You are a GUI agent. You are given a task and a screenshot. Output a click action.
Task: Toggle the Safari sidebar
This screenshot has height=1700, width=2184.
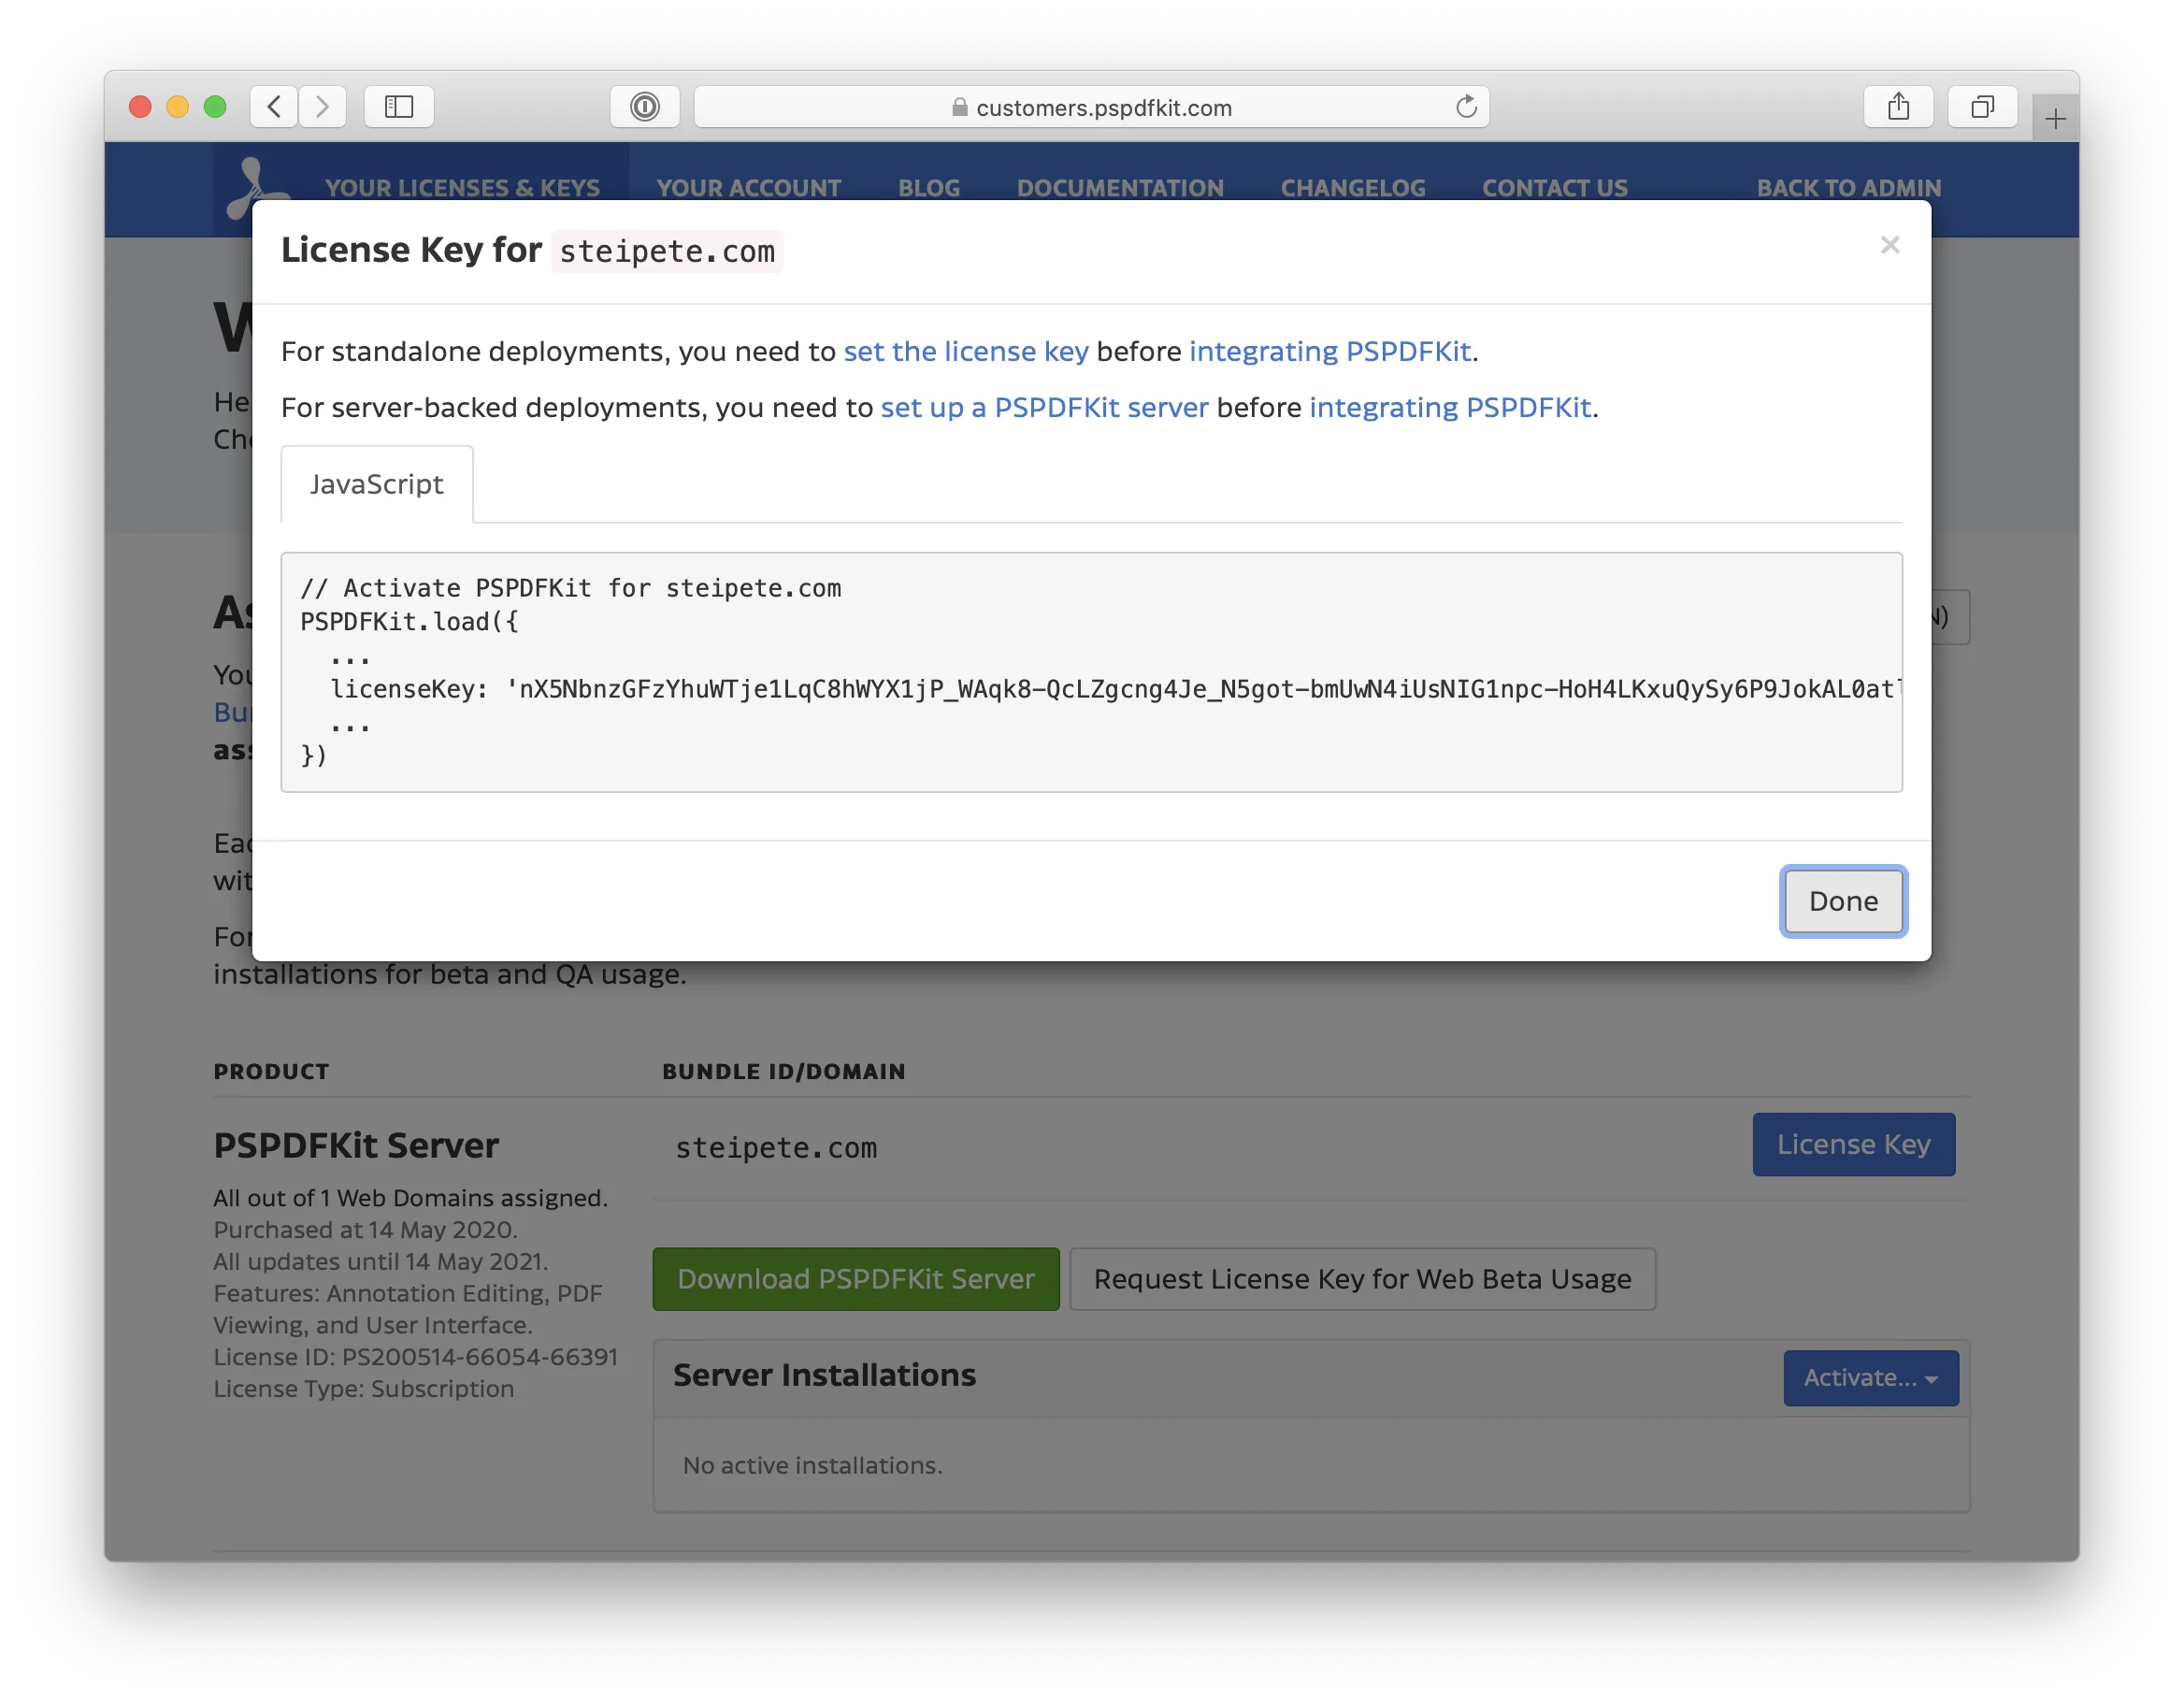click(397, 106)
